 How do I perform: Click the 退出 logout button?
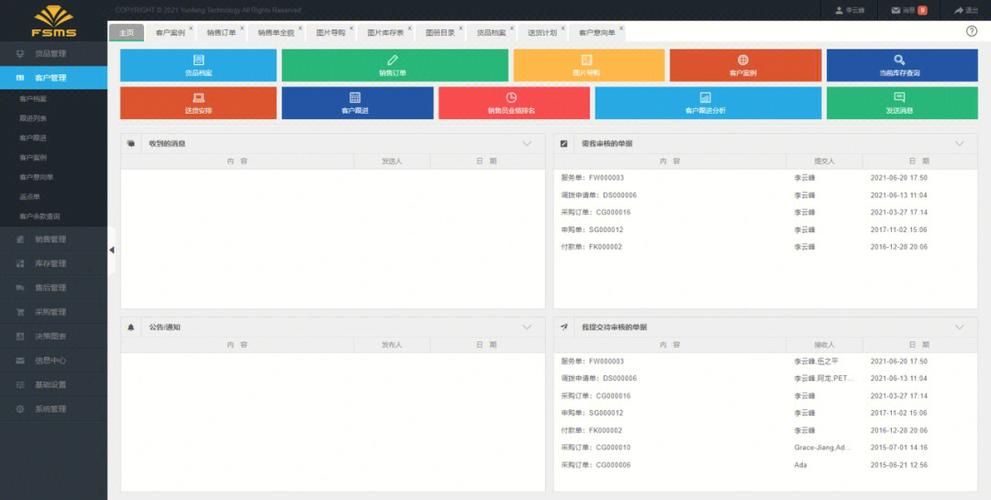(x=967, y=10)
